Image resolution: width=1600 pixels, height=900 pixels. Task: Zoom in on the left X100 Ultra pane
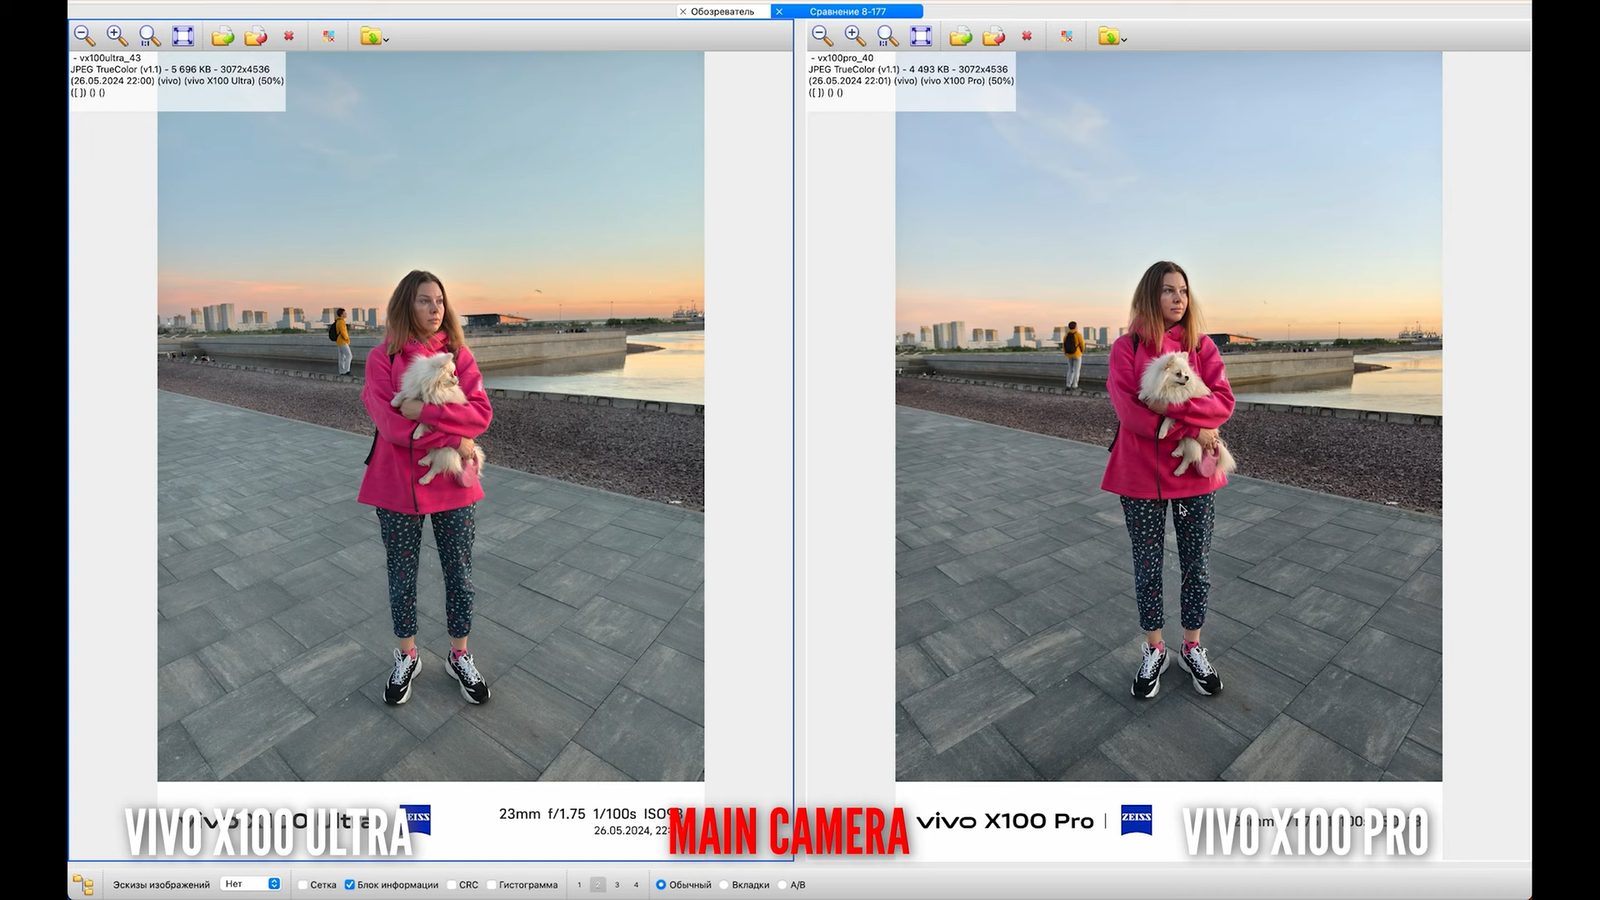tap(117, 36)
